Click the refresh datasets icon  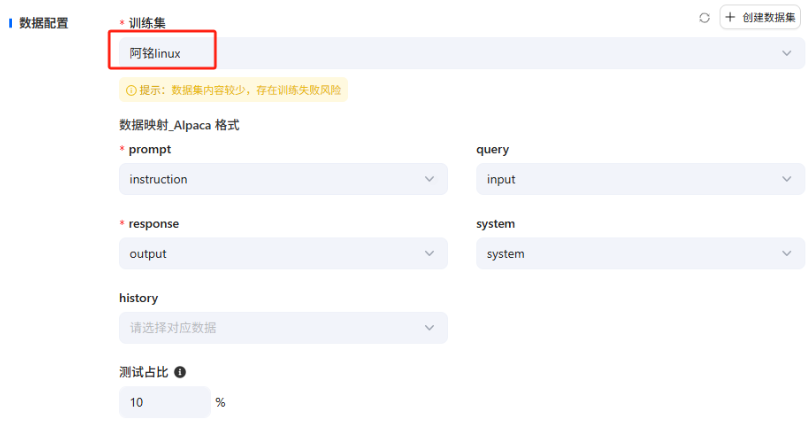[704, 17]
